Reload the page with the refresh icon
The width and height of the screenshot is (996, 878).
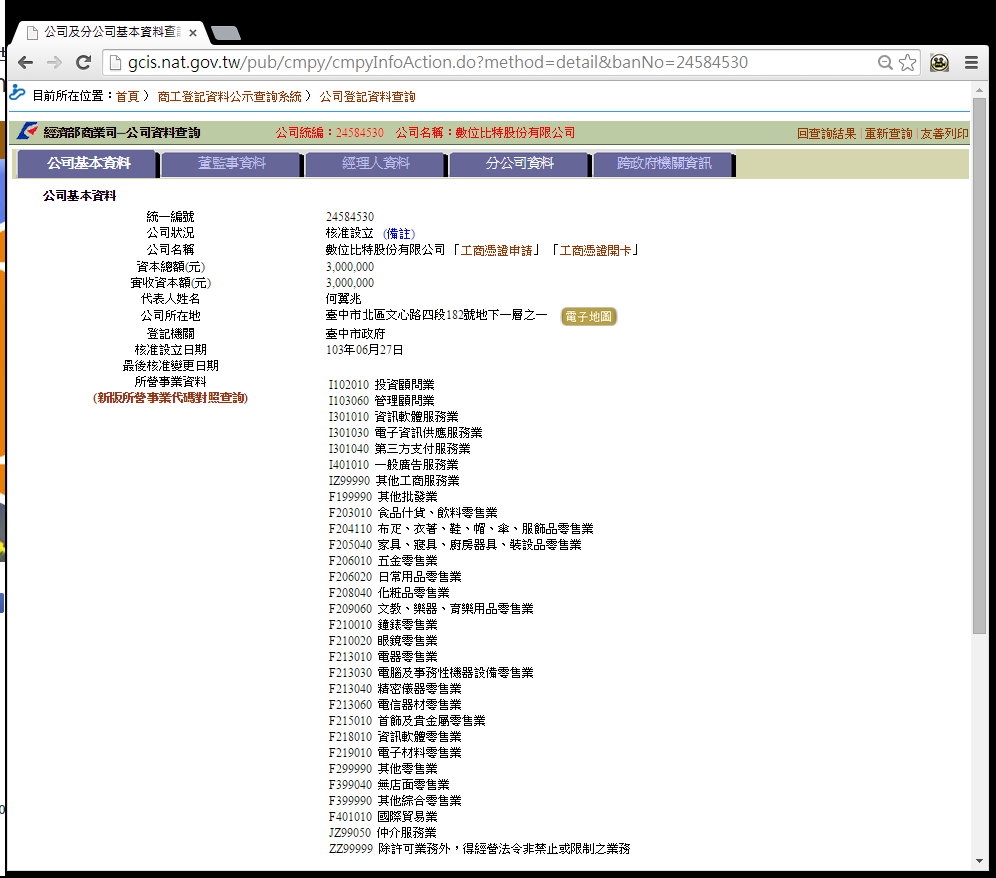click(x=83, y=62)
